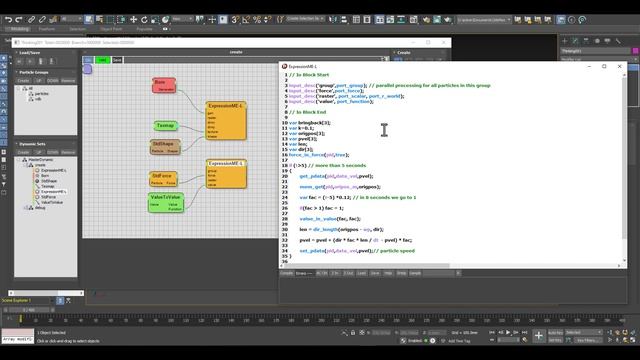Click the Play Animation button
Viewport: 640px width, 360px height.
tap(508, 332)
